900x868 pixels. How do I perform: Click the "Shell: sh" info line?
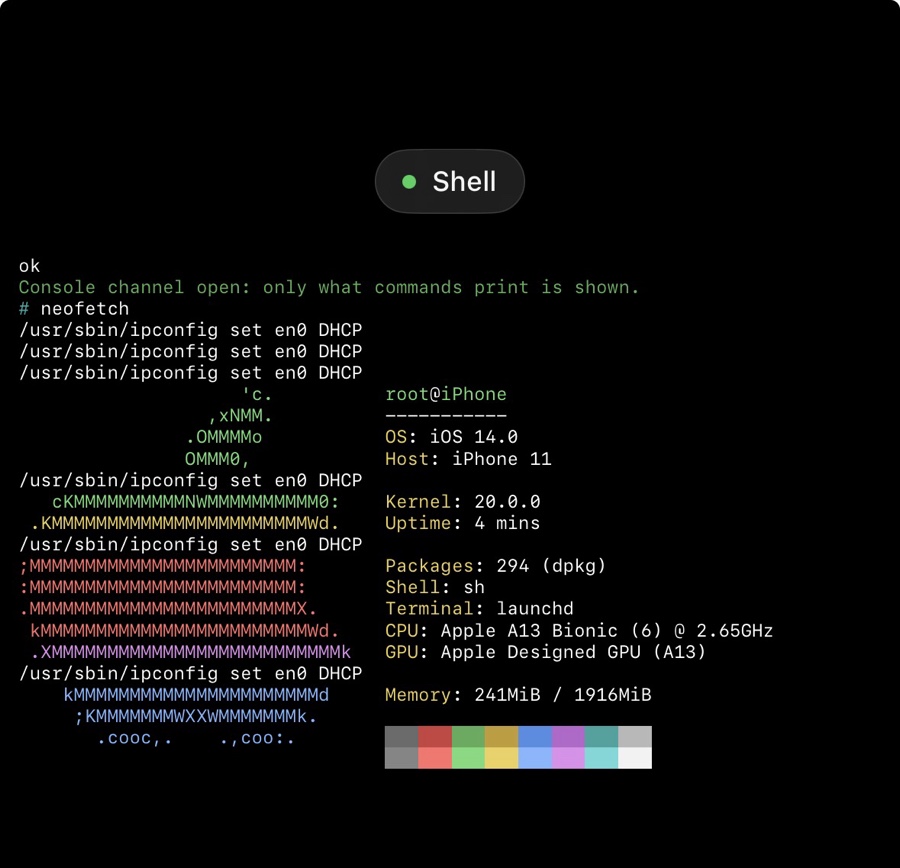pos(435,587)
